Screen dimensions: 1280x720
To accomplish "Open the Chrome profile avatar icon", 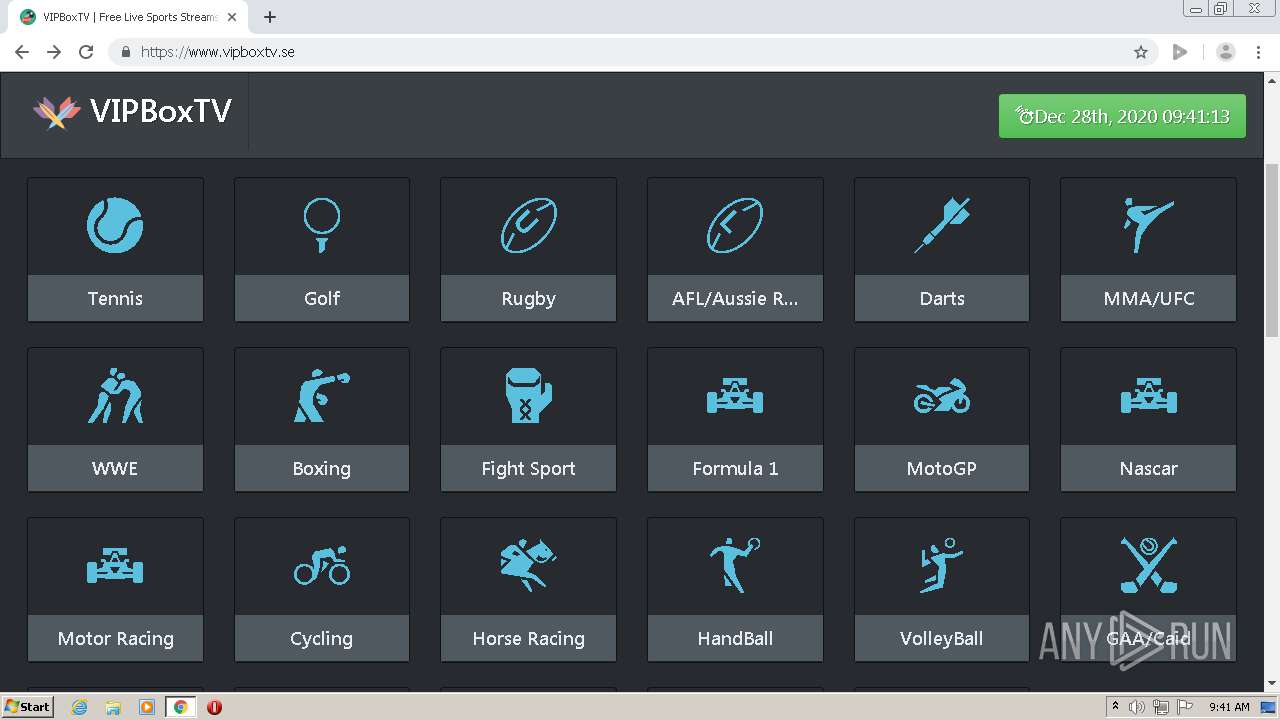I will (x=1225, y=52).
